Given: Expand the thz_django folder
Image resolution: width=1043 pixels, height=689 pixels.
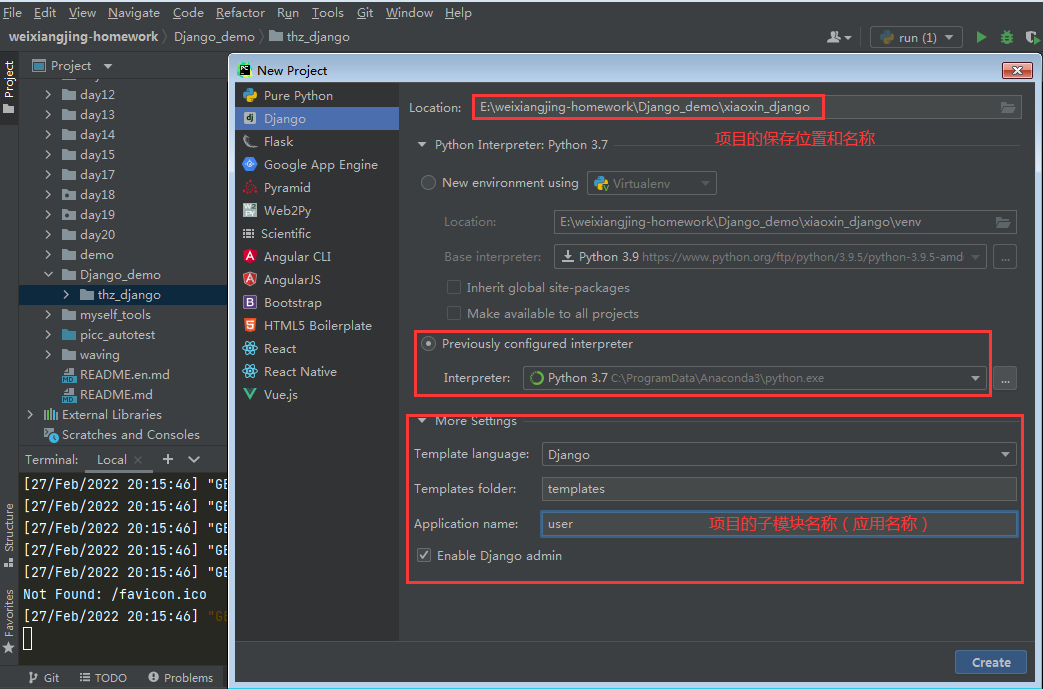Looking at the screenshot, I should pos(66,294).
